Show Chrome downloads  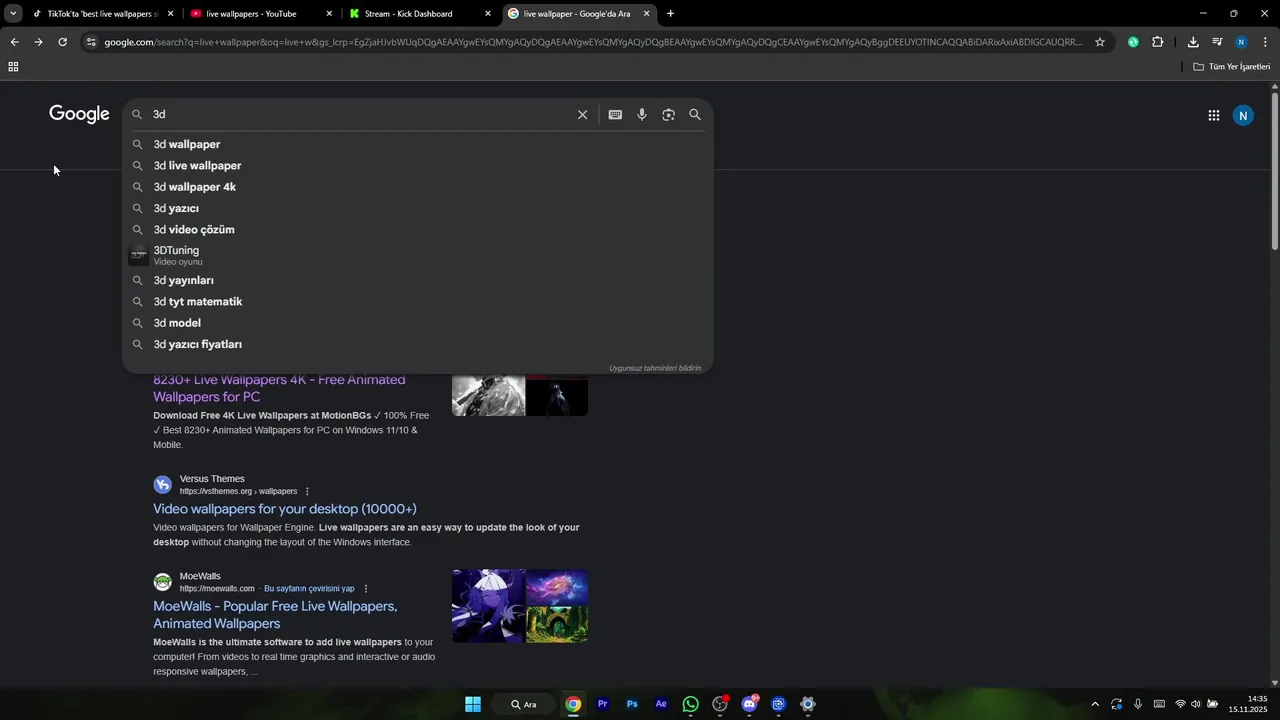click(1193, 42)
